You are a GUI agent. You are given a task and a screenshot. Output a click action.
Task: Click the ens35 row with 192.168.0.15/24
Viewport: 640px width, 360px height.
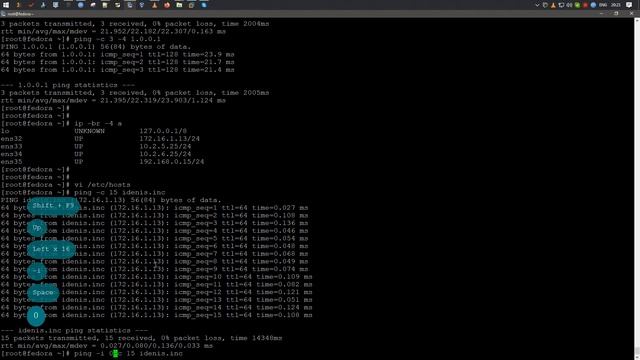(x=102, y=162)
